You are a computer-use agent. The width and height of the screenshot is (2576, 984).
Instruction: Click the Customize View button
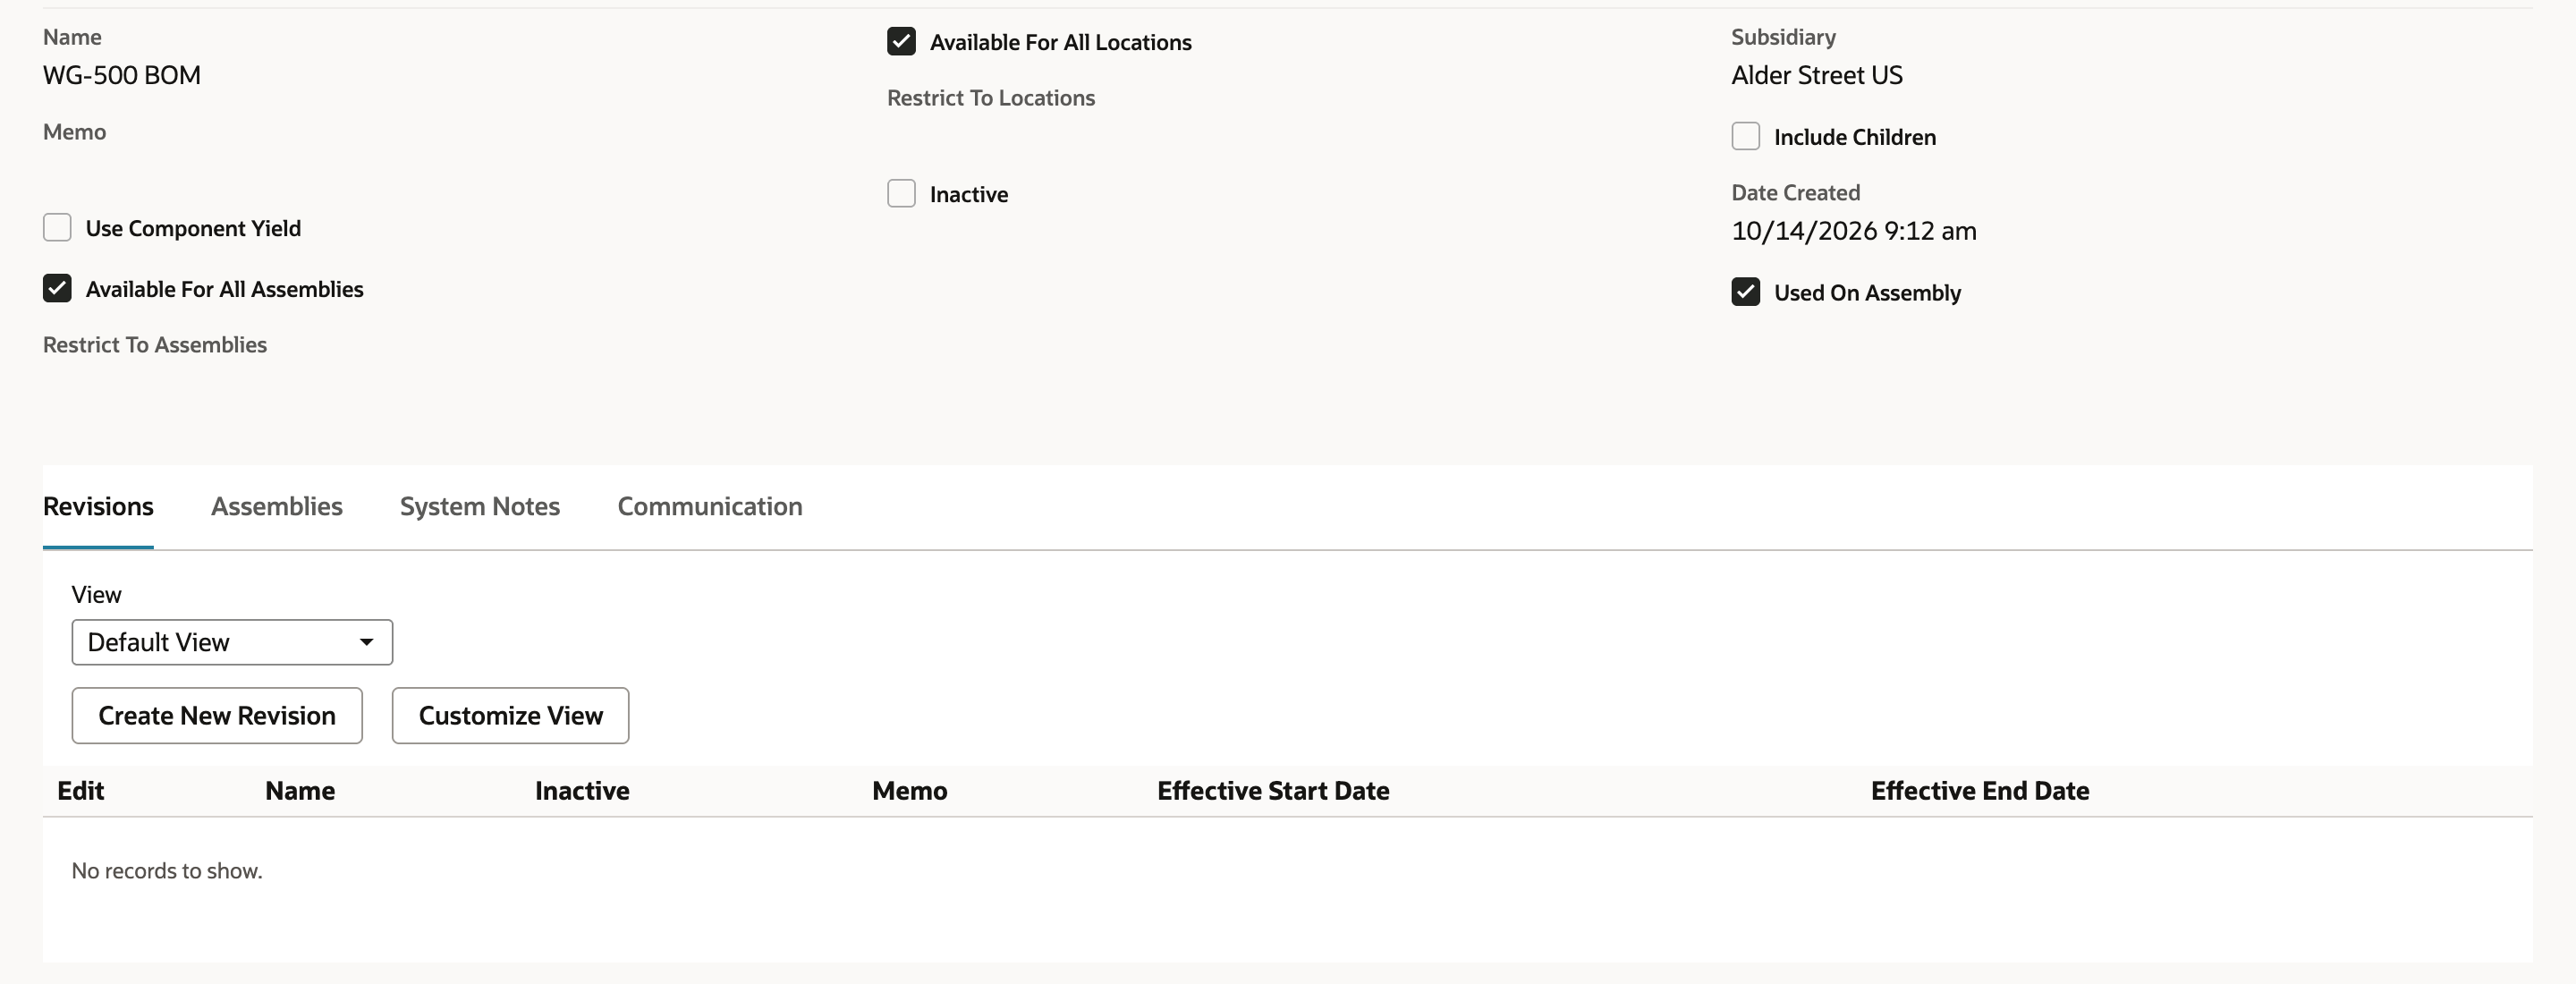pos(510,716)
